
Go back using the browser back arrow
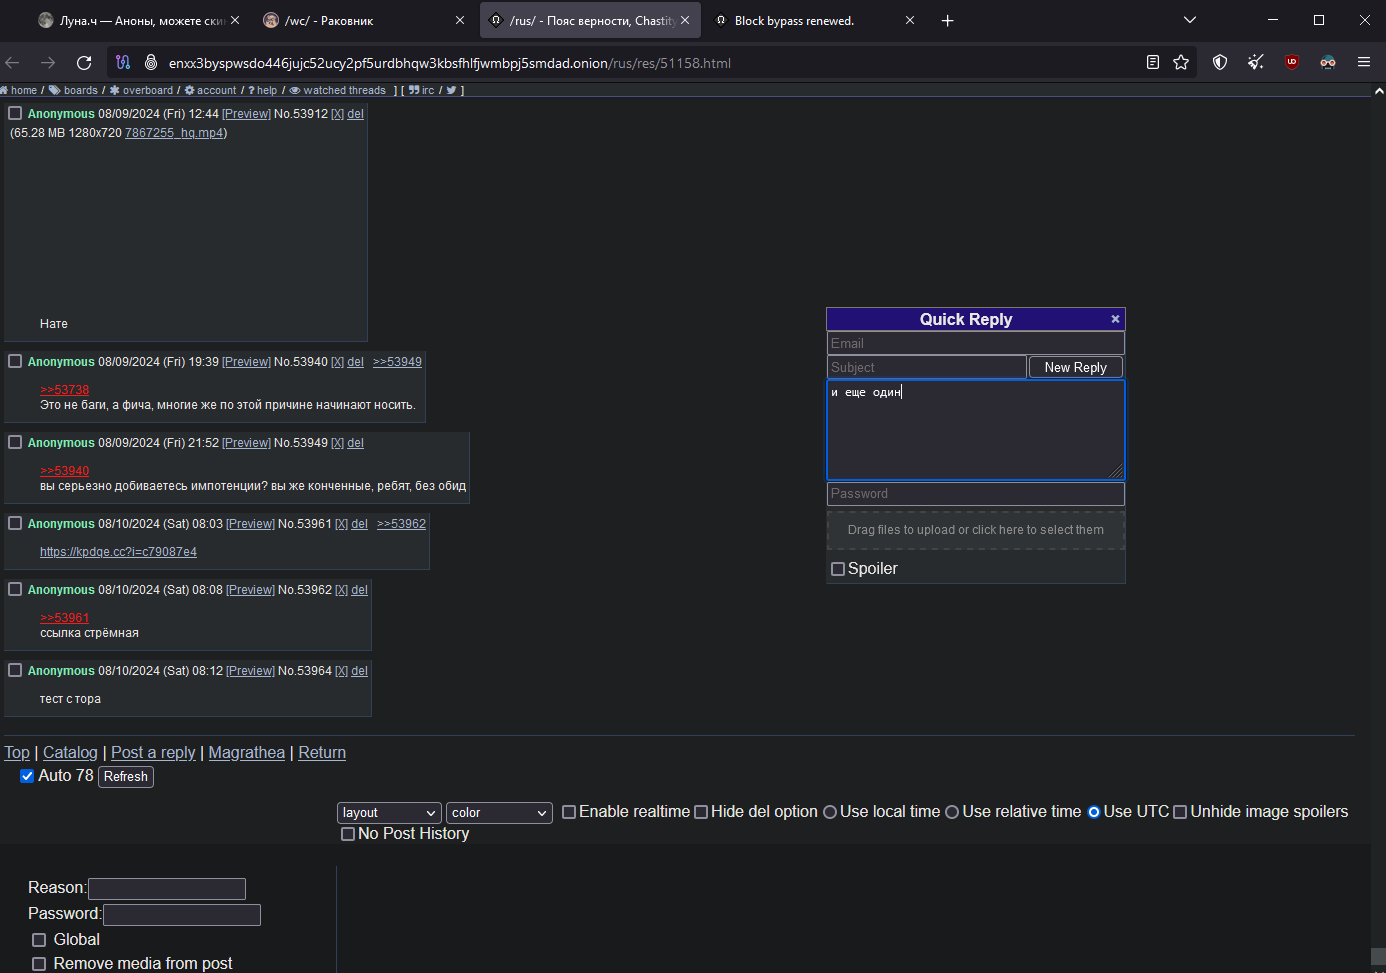pyautogui.click(x=13, y=62)
